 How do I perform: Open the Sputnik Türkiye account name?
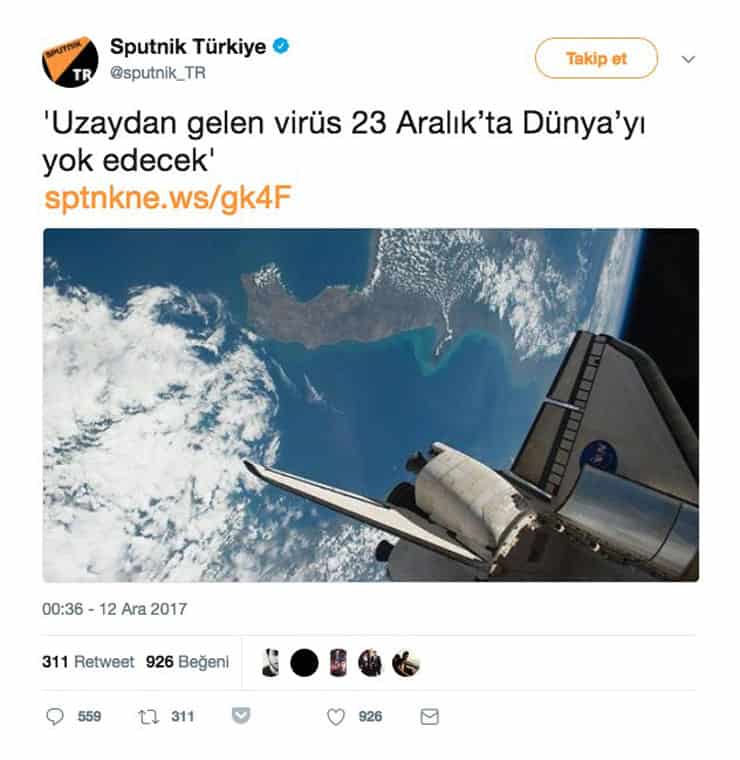coord(188,47)
